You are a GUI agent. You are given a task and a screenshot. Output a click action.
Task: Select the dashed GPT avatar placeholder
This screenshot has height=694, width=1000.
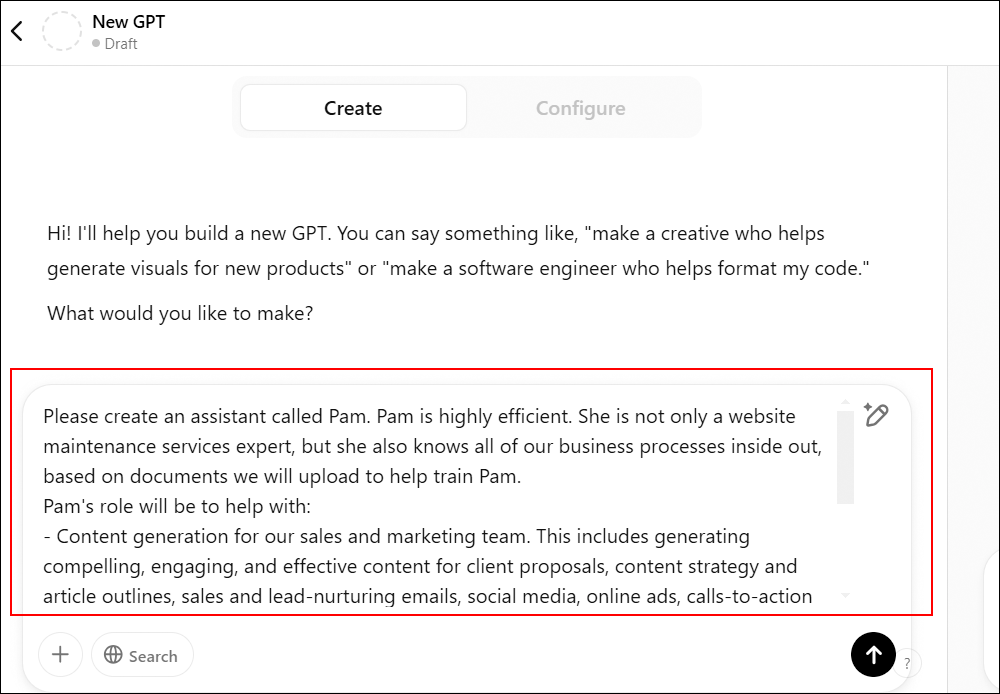click(62, 30)
